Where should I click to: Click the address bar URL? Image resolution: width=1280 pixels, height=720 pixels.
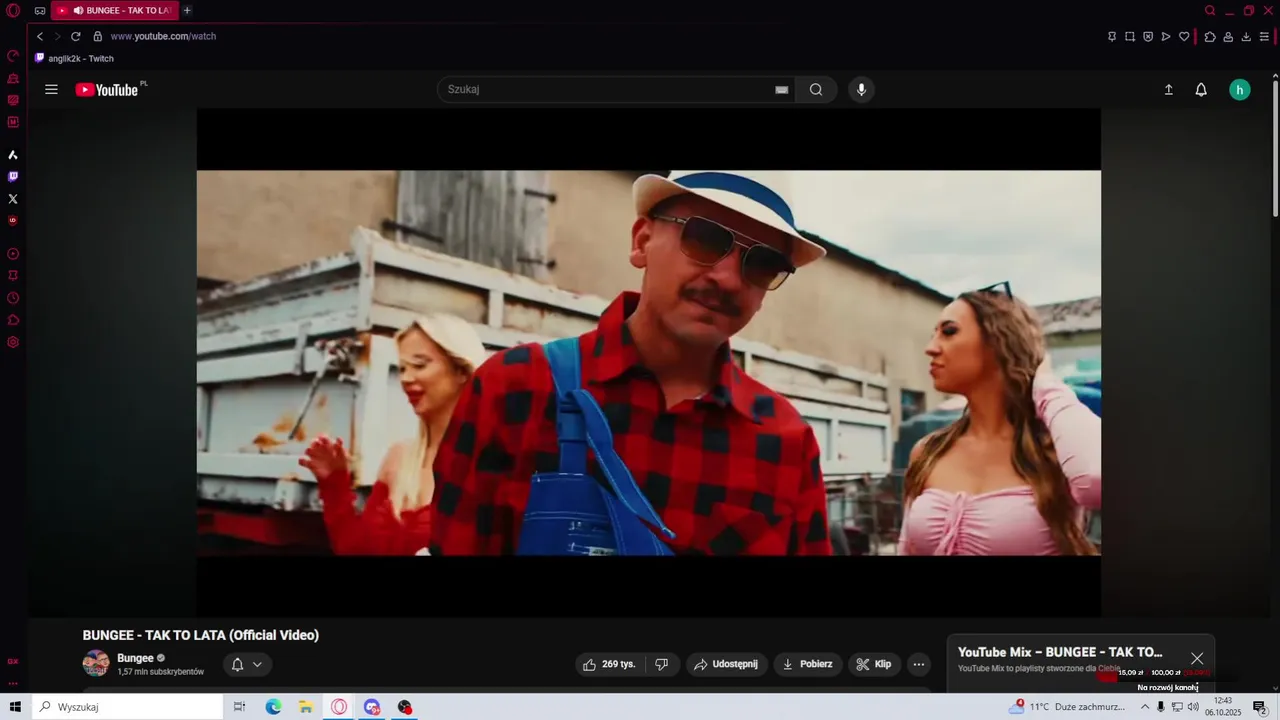163,37
